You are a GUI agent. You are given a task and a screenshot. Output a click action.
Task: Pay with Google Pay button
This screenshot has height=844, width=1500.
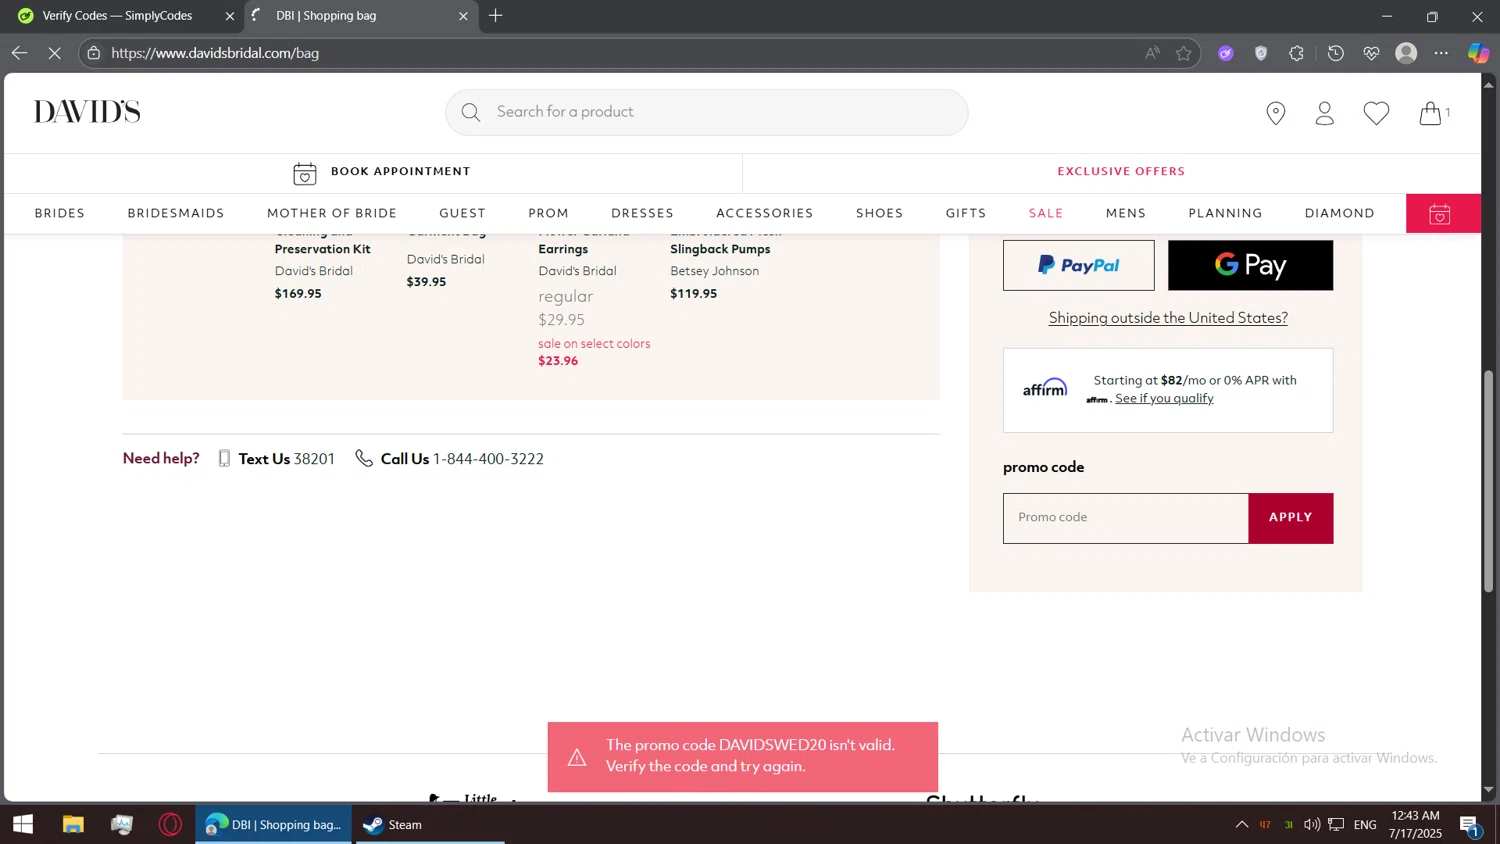tap(1250, 265)
